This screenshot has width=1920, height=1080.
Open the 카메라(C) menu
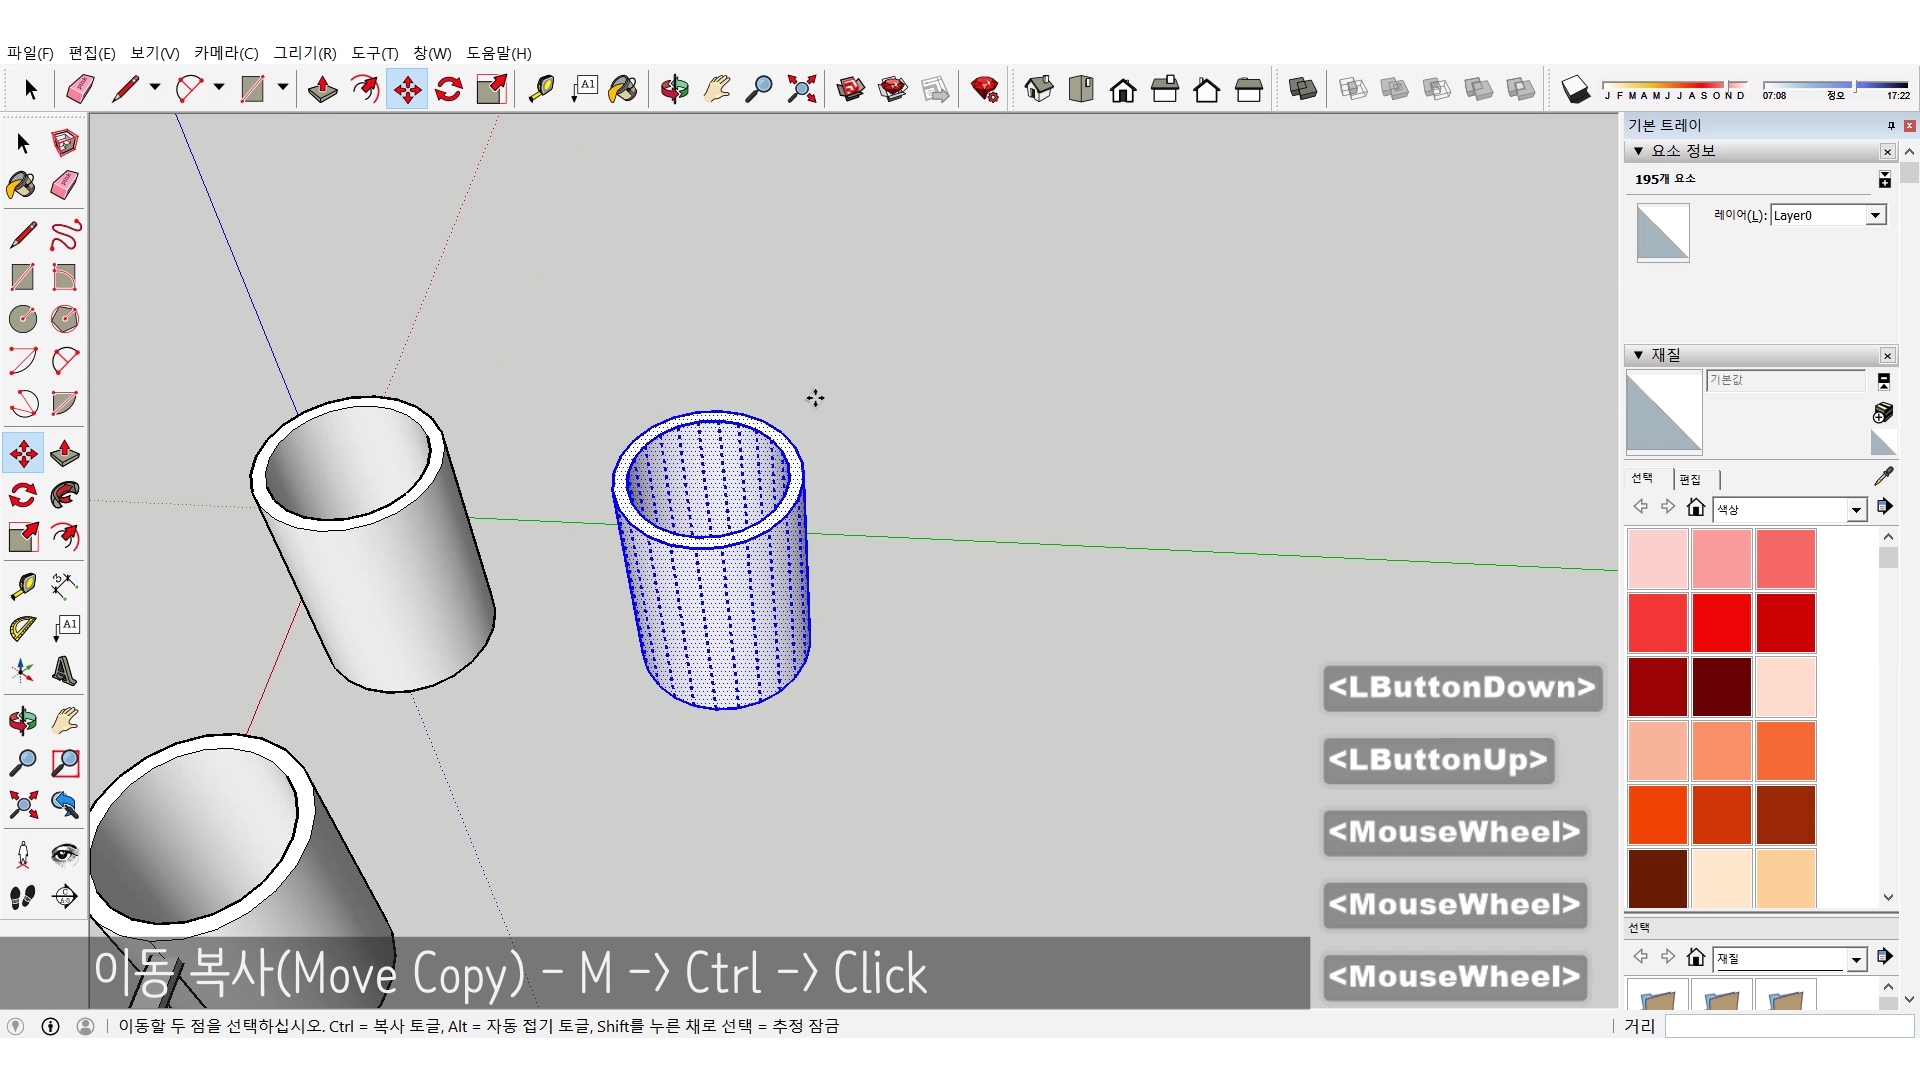coord(226,53)
